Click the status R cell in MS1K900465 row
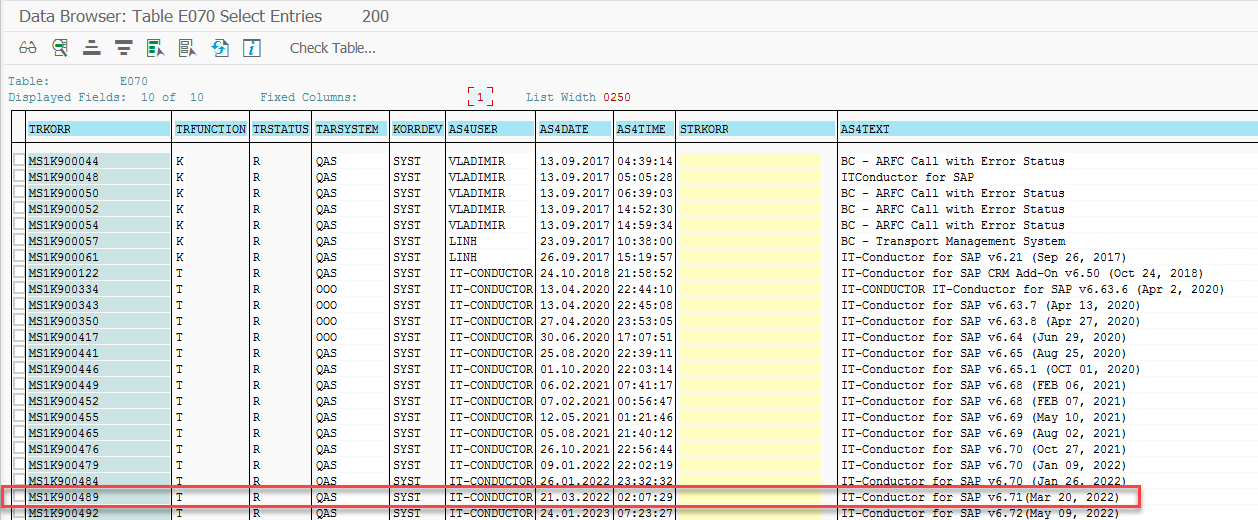 click(257, 433)
